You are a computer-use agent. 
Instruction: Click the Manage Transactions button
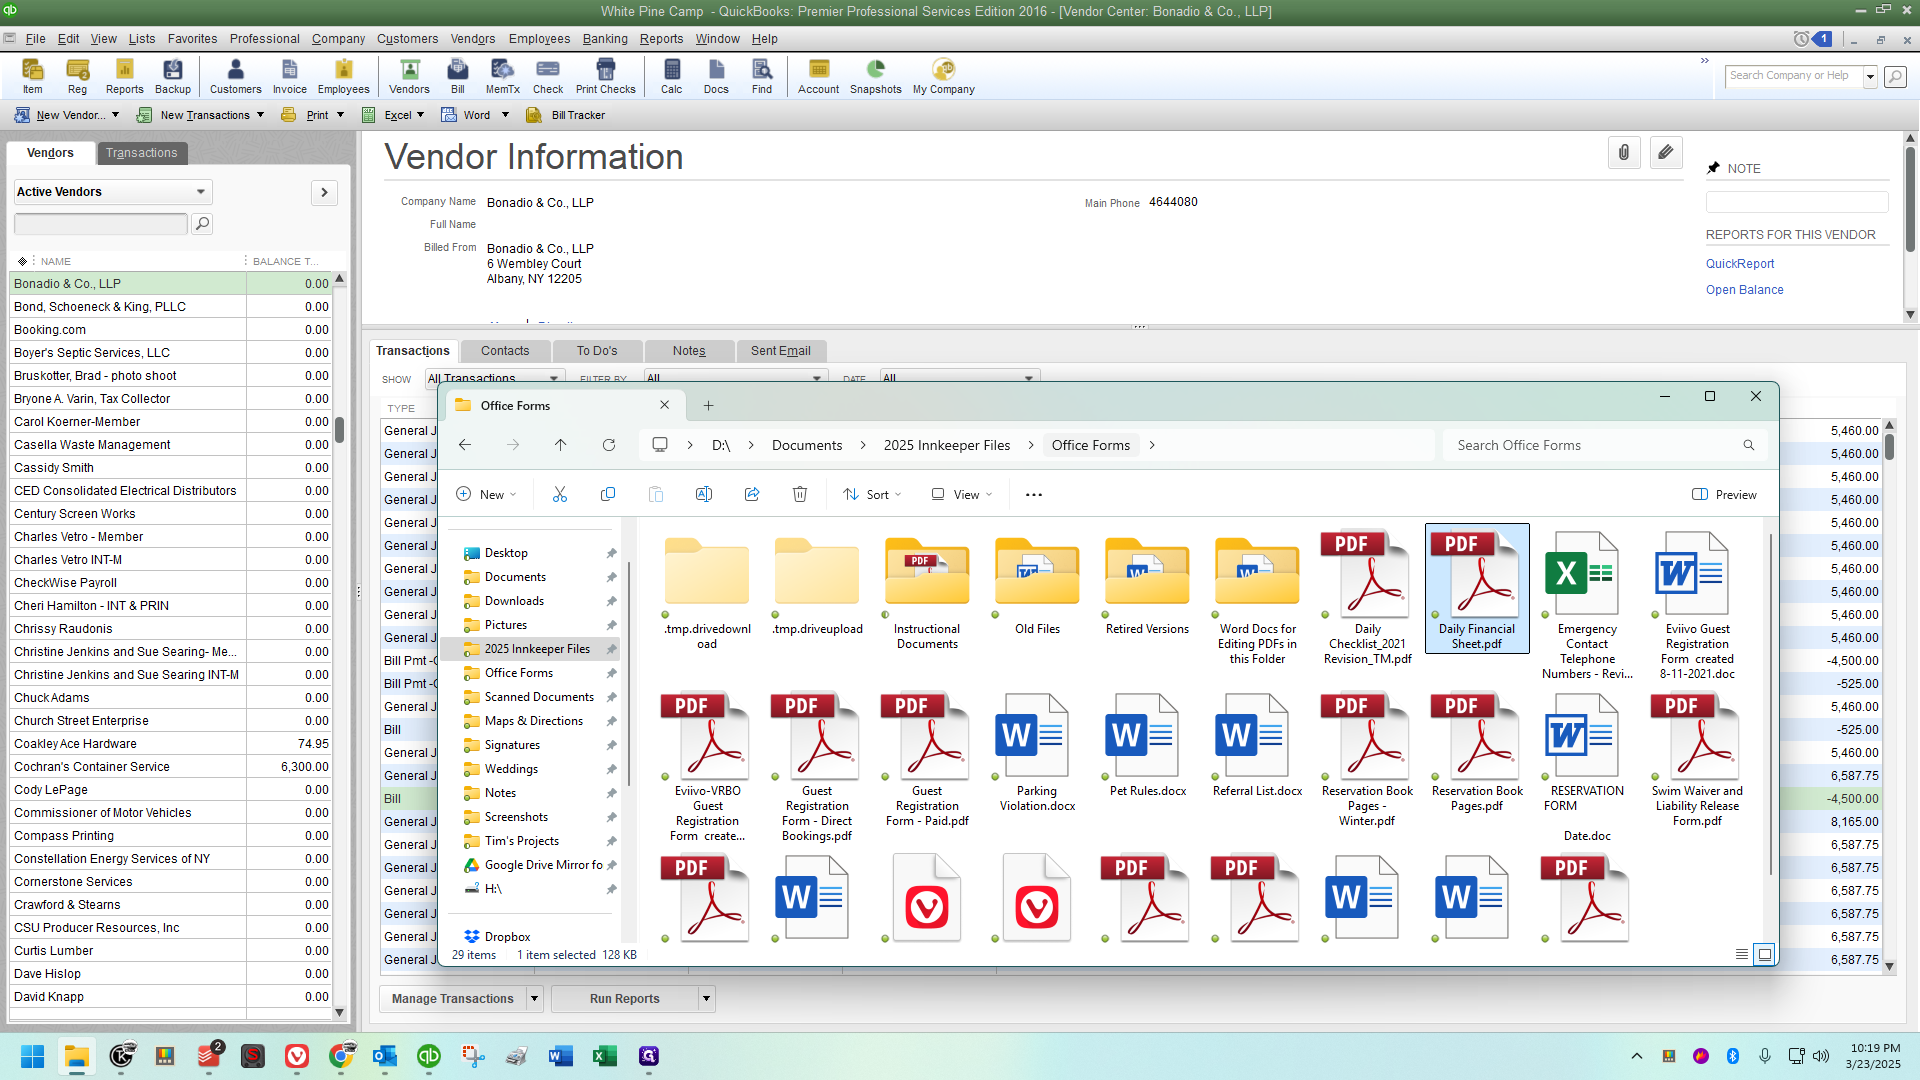pyautogui.click(x=452, y=998)
